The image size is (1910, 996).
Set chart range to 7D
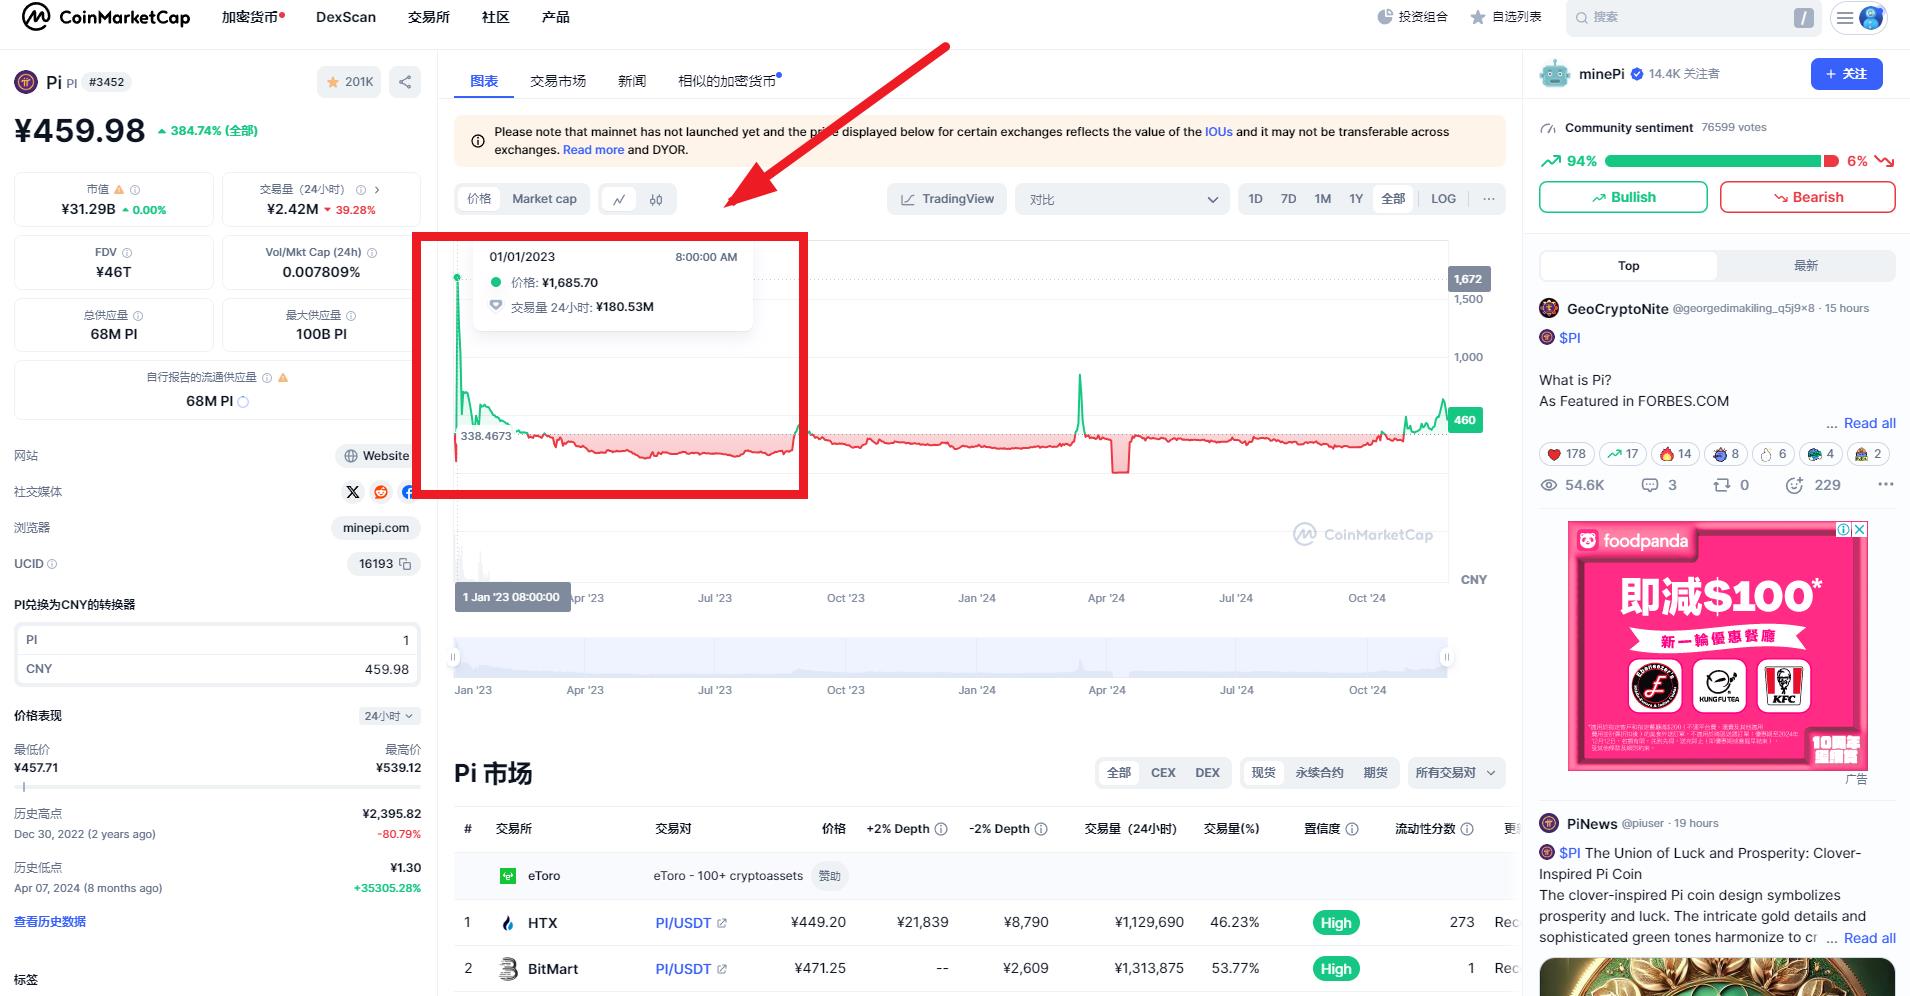(1289, 199)
